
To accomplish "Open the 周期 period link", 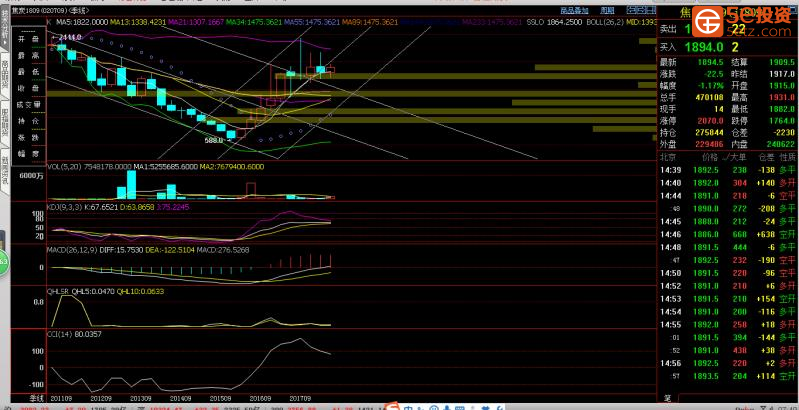I will click(607, 10).
